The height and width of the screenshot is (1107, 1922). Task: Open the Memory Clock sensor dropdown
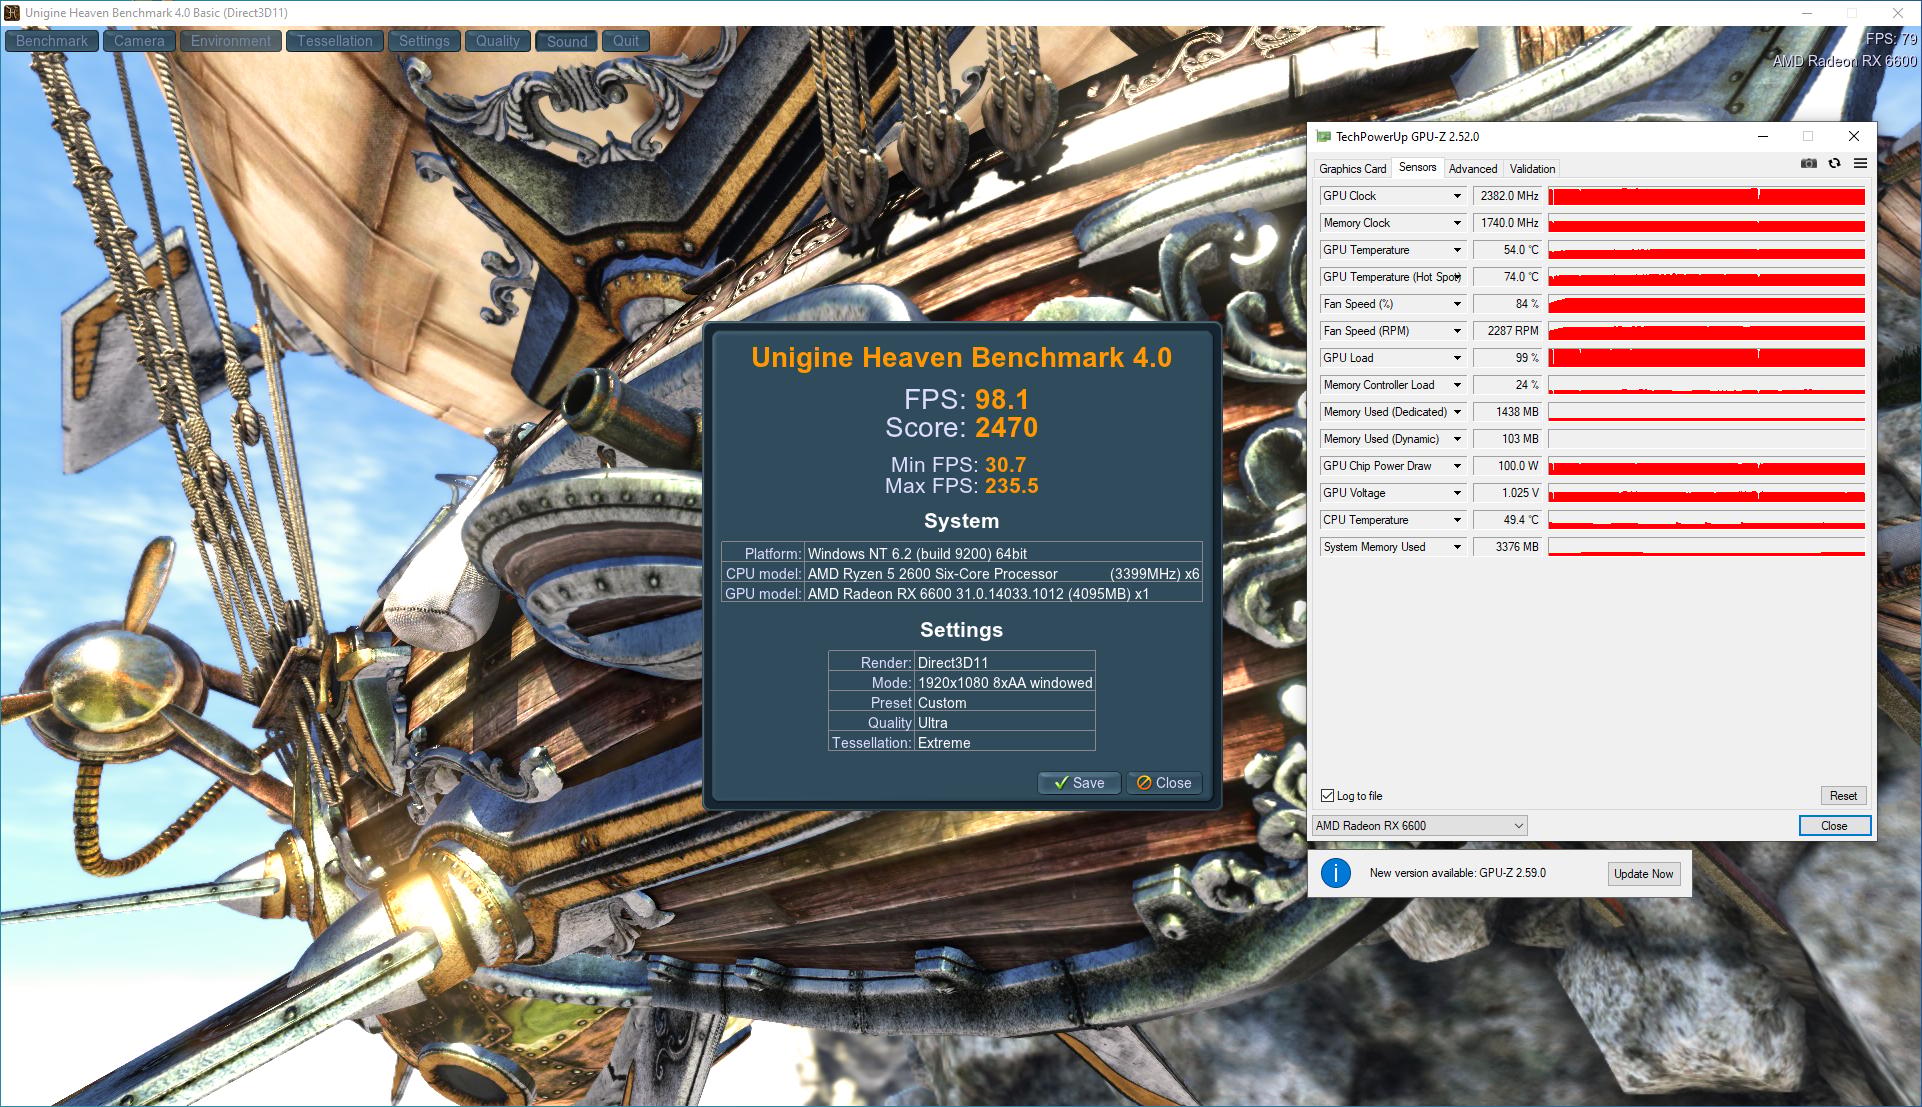click(x=1457, y=223)
